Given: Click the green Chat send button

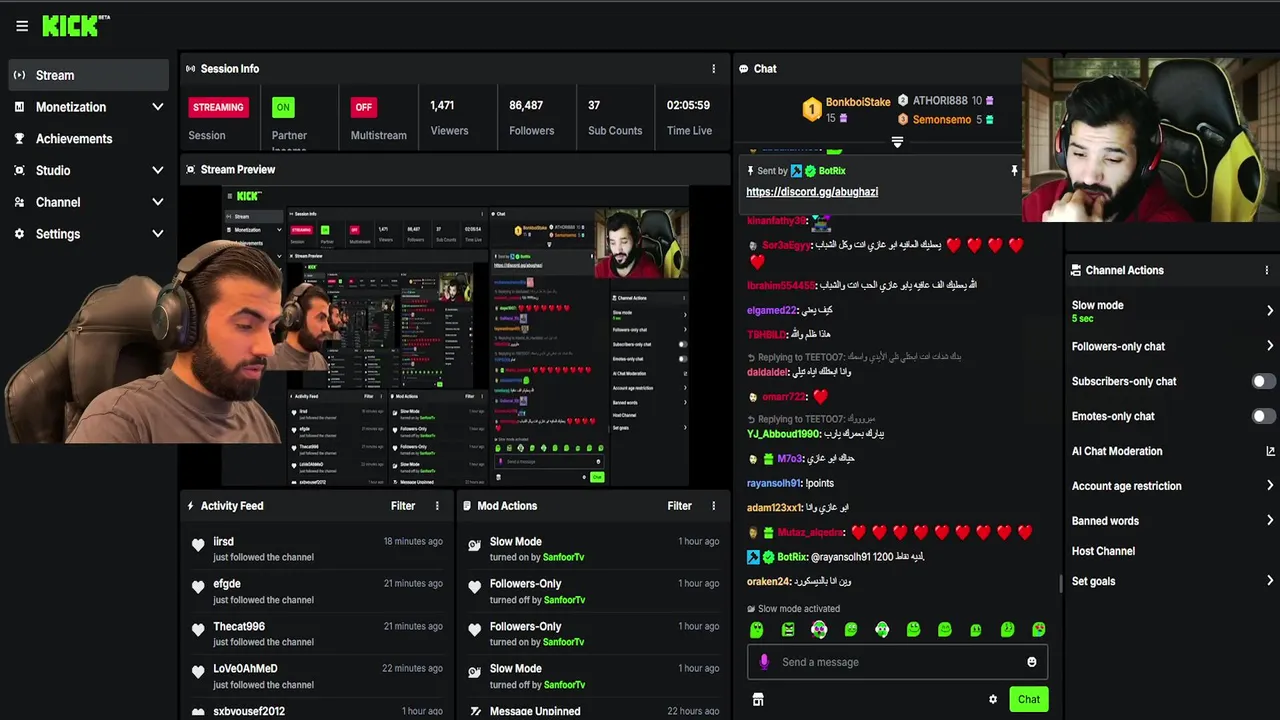Looking at the screenshot, I should click(1029, 700).
